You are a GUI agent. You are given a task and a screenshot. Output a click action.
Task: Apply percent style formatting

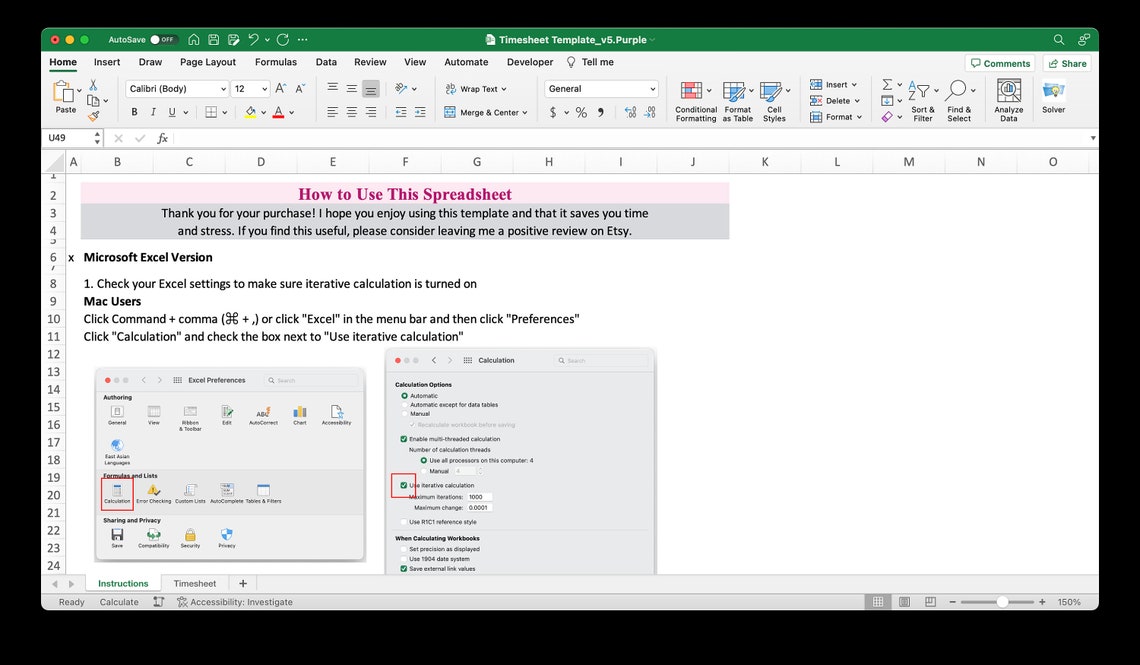tap(580, 112)
